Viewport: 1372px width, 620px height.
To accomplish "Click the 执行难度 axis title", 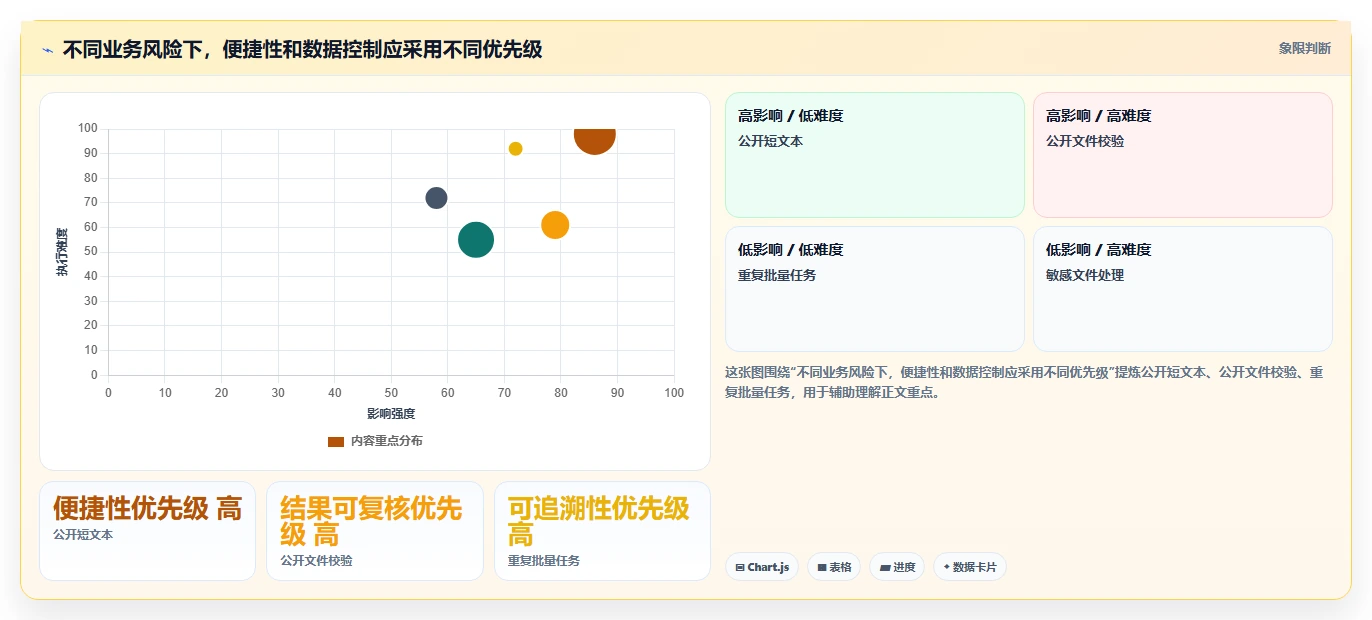I will tap(62, 252).
